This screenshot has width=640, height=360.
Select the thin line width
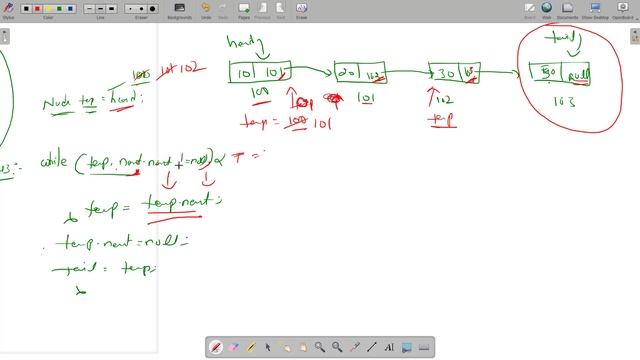pyautogui.click(x=89, y=9)
